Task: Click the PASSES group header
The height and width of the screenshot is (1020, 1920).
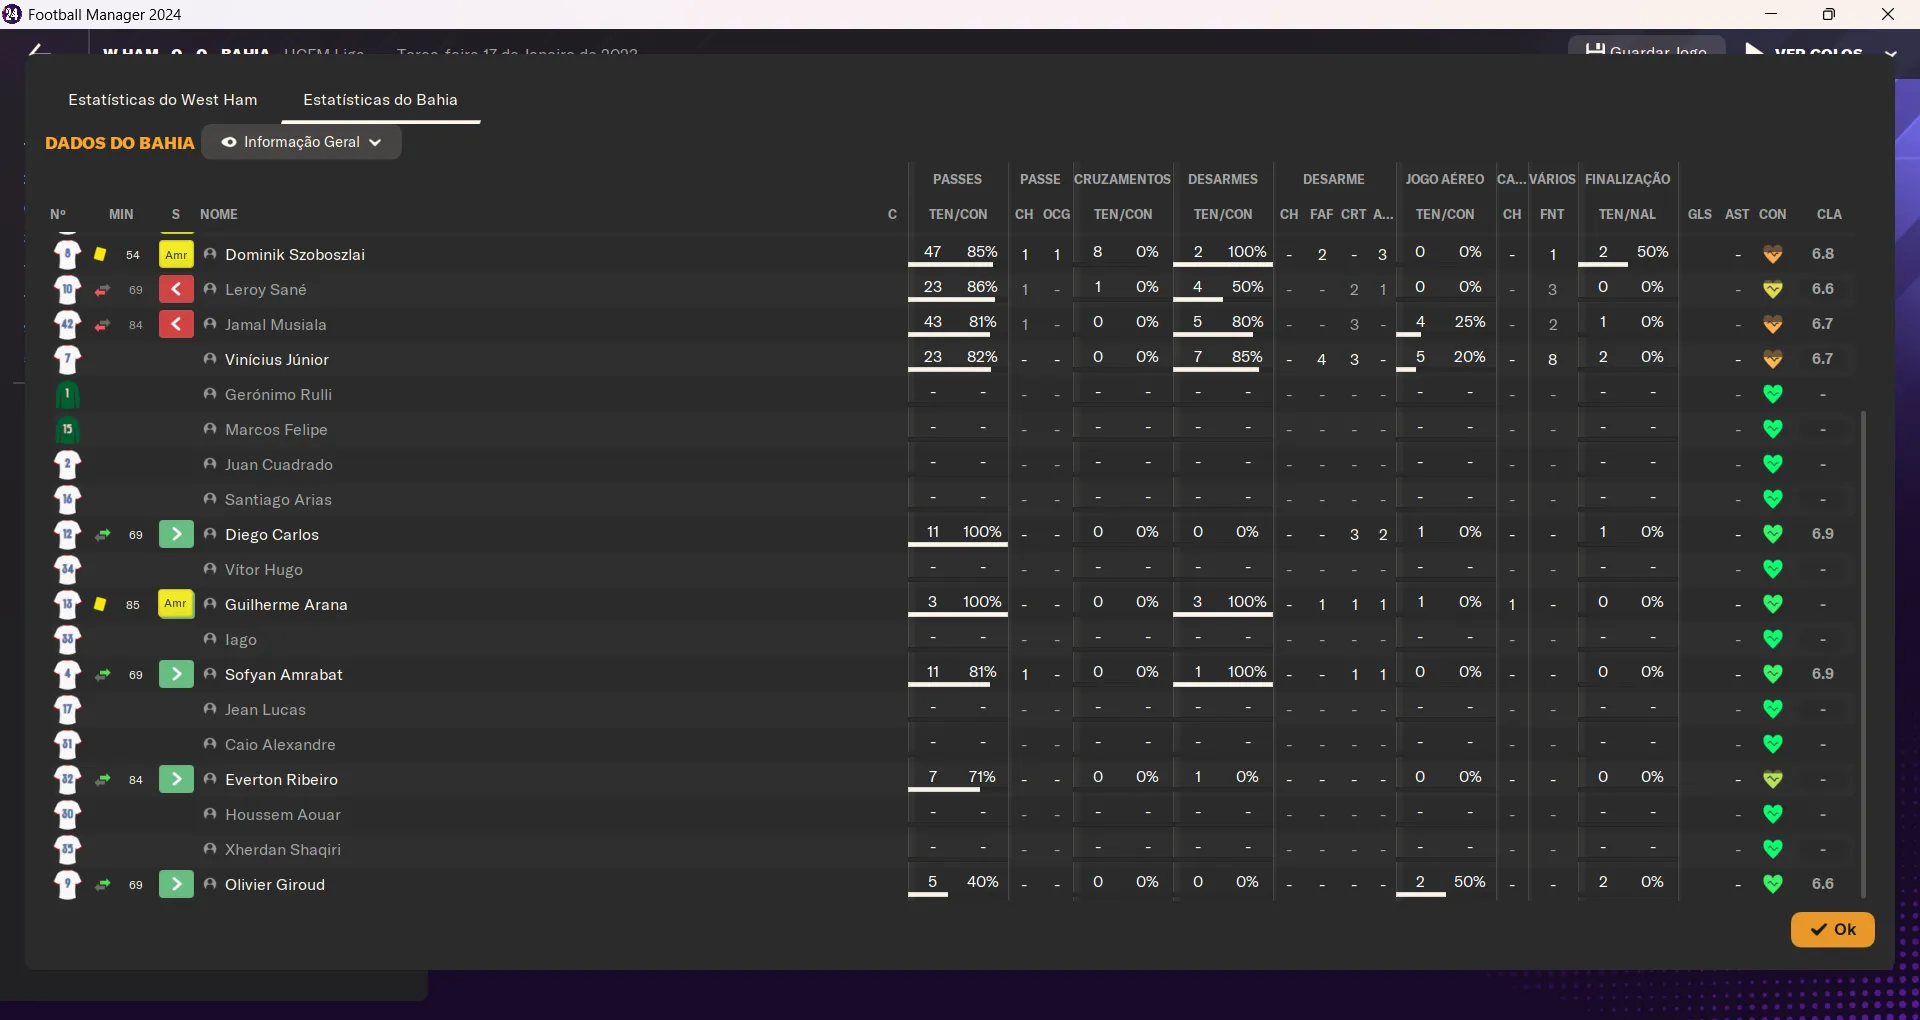Action: tap(958, 179)
